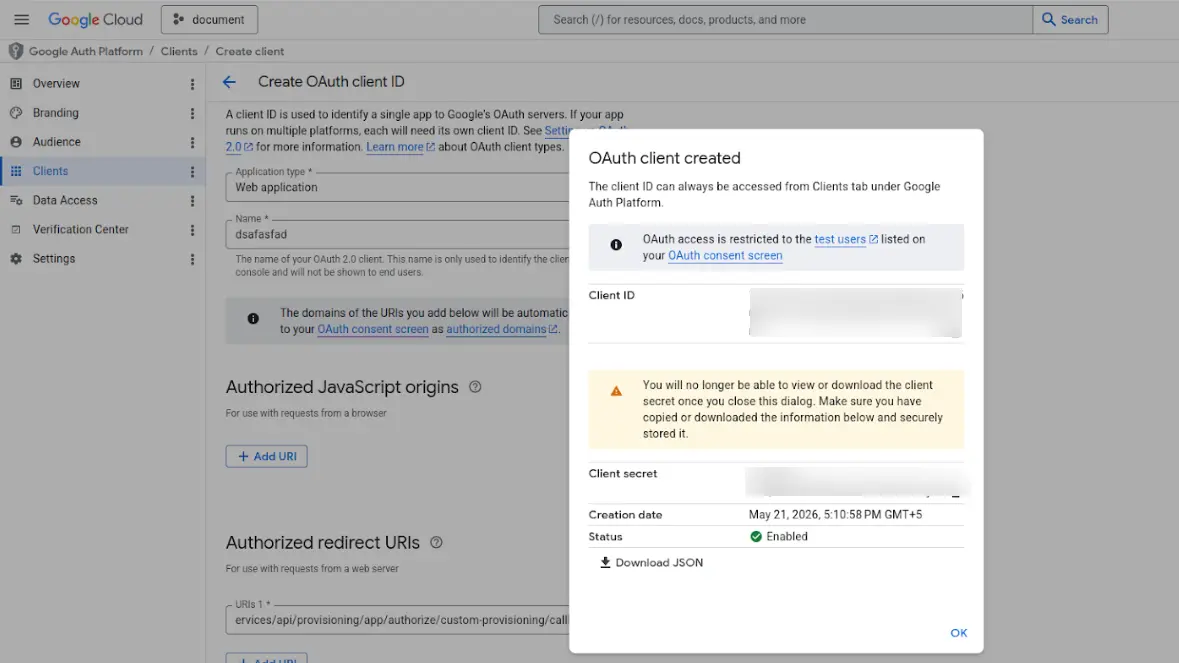Open more options for Verification Center
This screenshot has height=663, width=1179.
click(192, 230)
